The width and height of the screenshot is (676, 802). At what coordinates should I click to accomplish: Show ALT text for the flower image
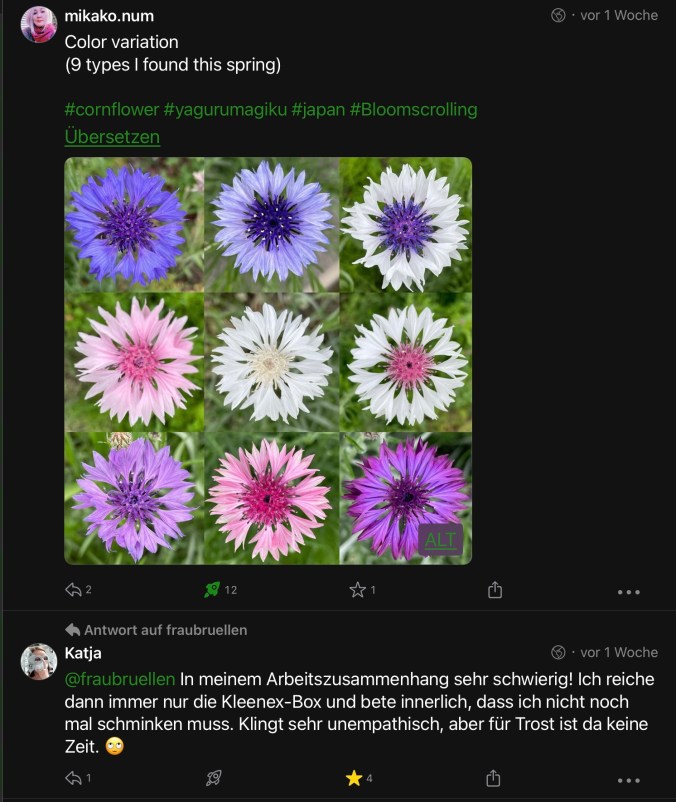(x=440, y=540)
